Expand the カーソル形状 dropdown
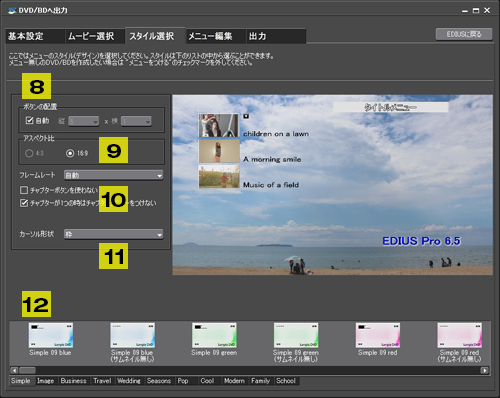500x398 pixels. [114, 234]
